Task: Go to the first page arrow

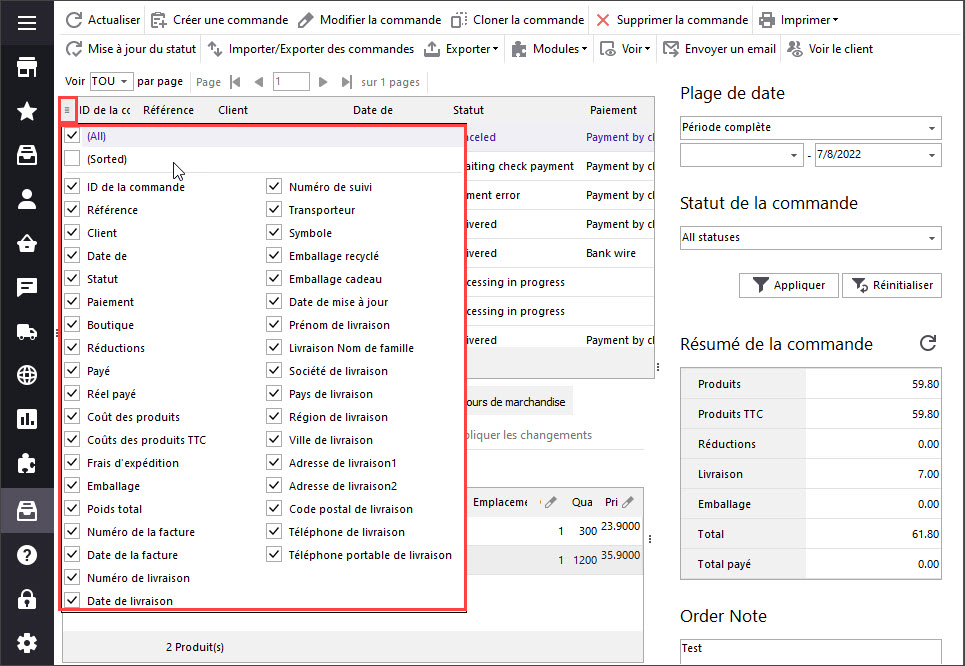Action: (234, 82)
